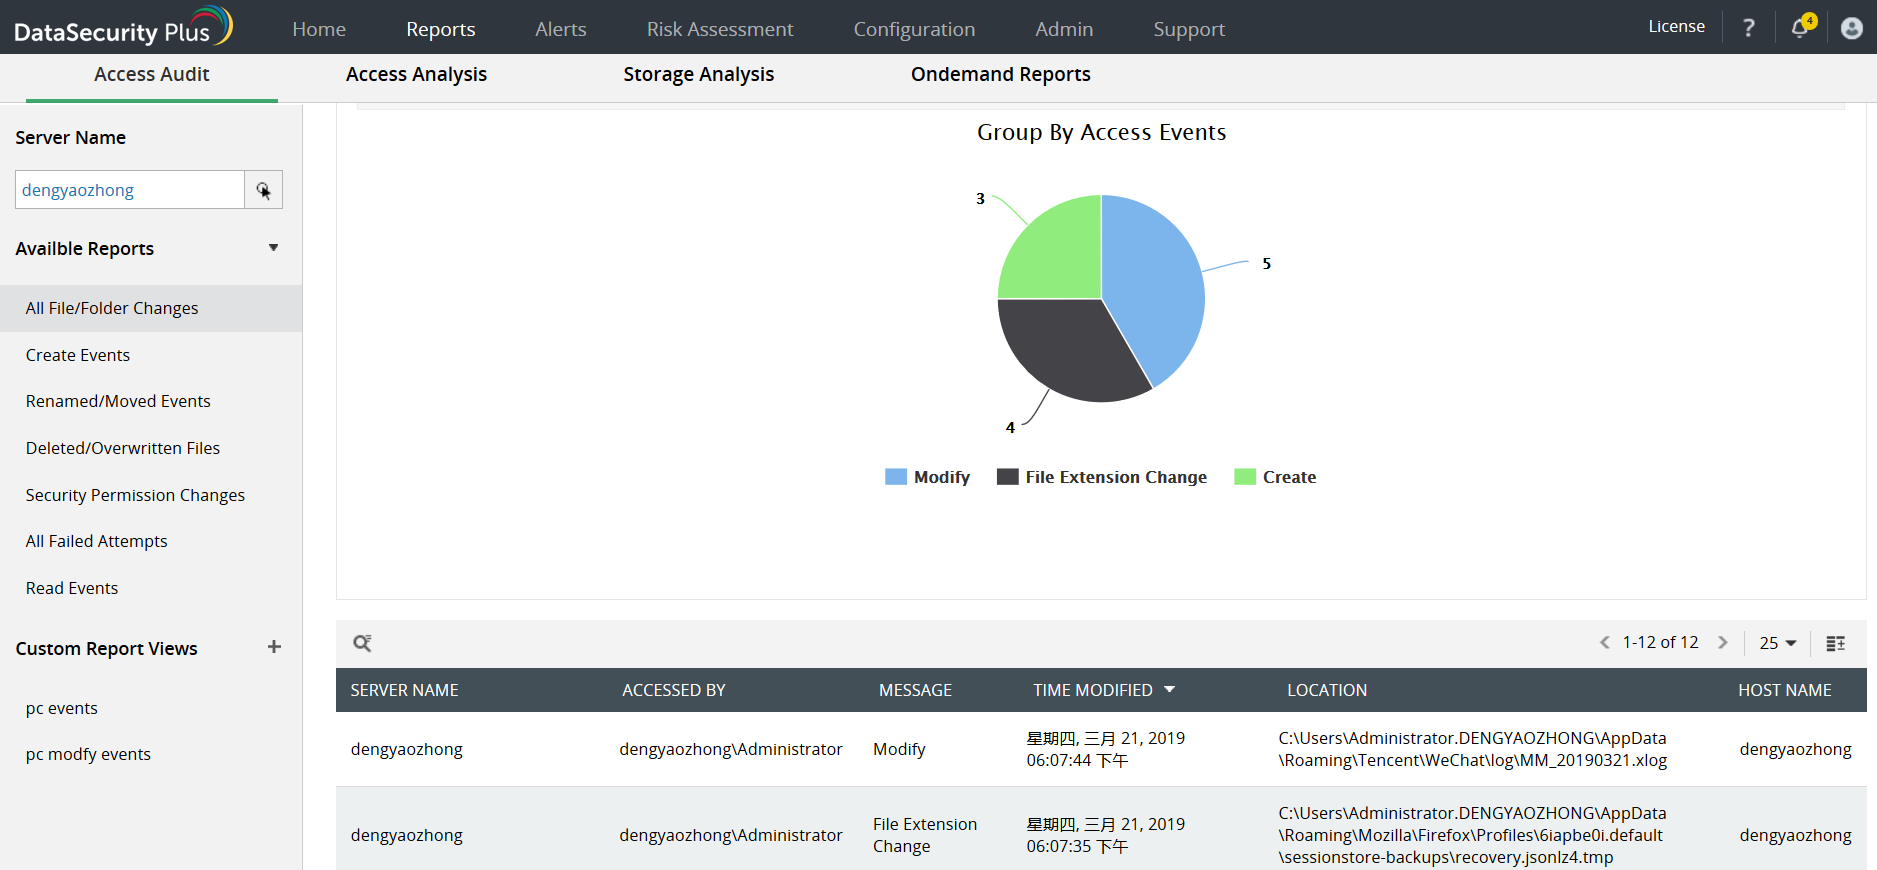This screenshot has height=870, width=1877.
Task: Open the notifications bell icon
Action: click(1800, 28)
